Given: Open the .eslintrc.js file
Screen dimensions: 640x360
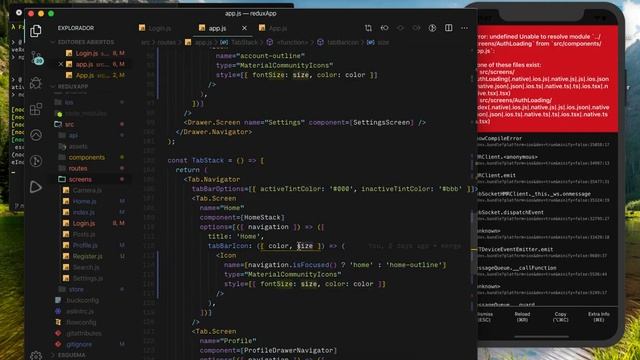Looking at the screenshot, I should coord(80,311).
